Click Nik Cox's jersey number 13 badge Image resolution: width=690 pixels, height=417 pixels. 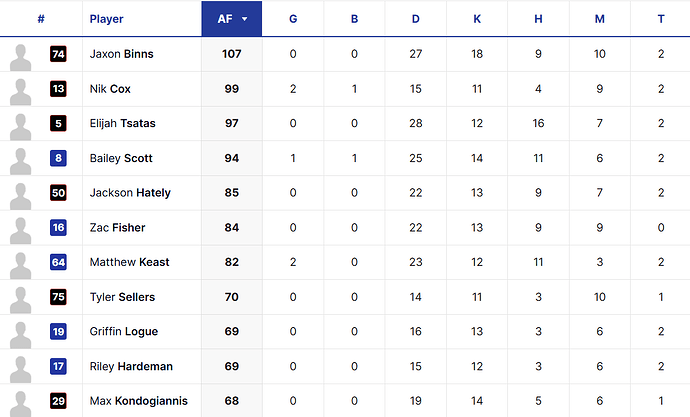point(59,89)
